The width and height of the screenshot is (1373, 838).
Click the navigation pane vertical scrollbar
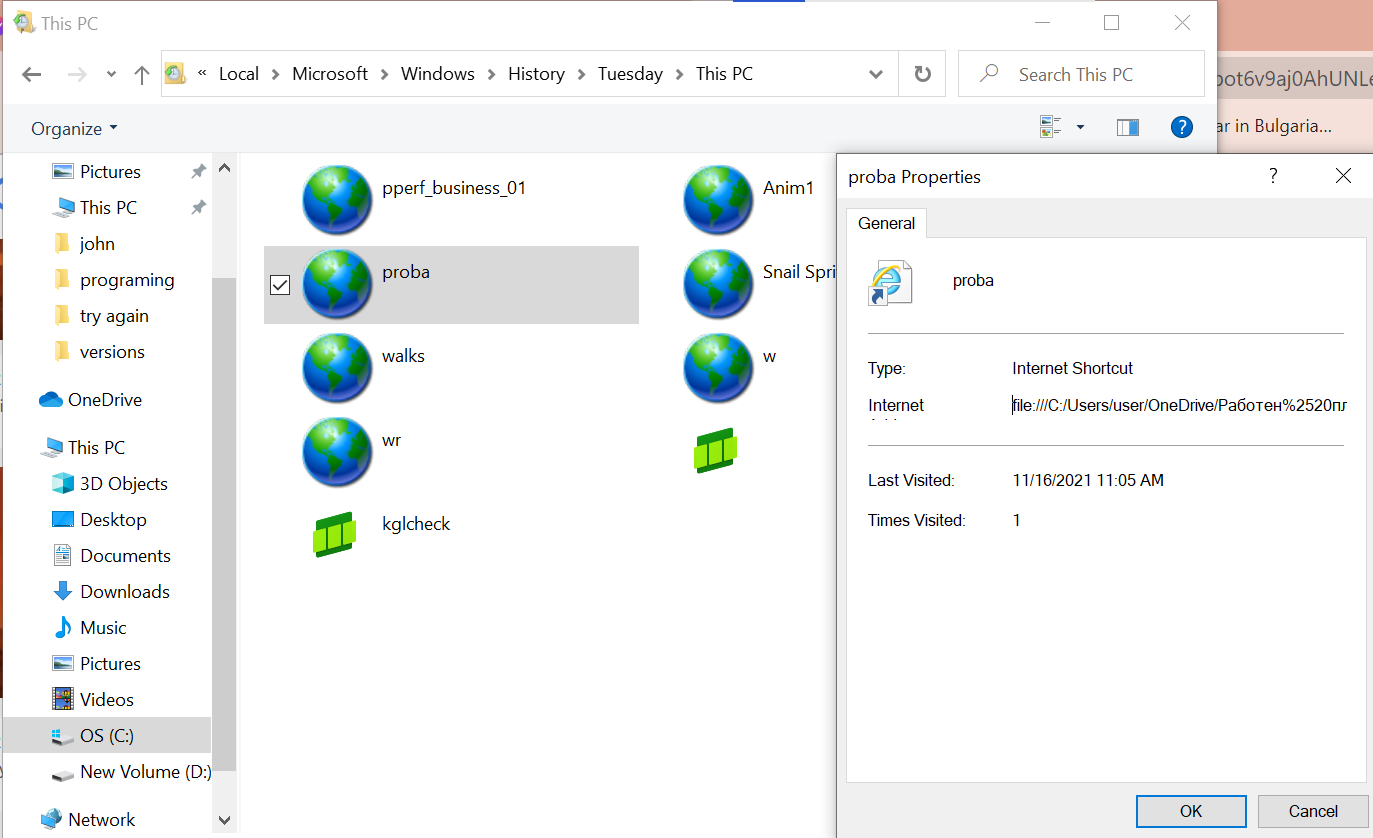tap(224, 500)
